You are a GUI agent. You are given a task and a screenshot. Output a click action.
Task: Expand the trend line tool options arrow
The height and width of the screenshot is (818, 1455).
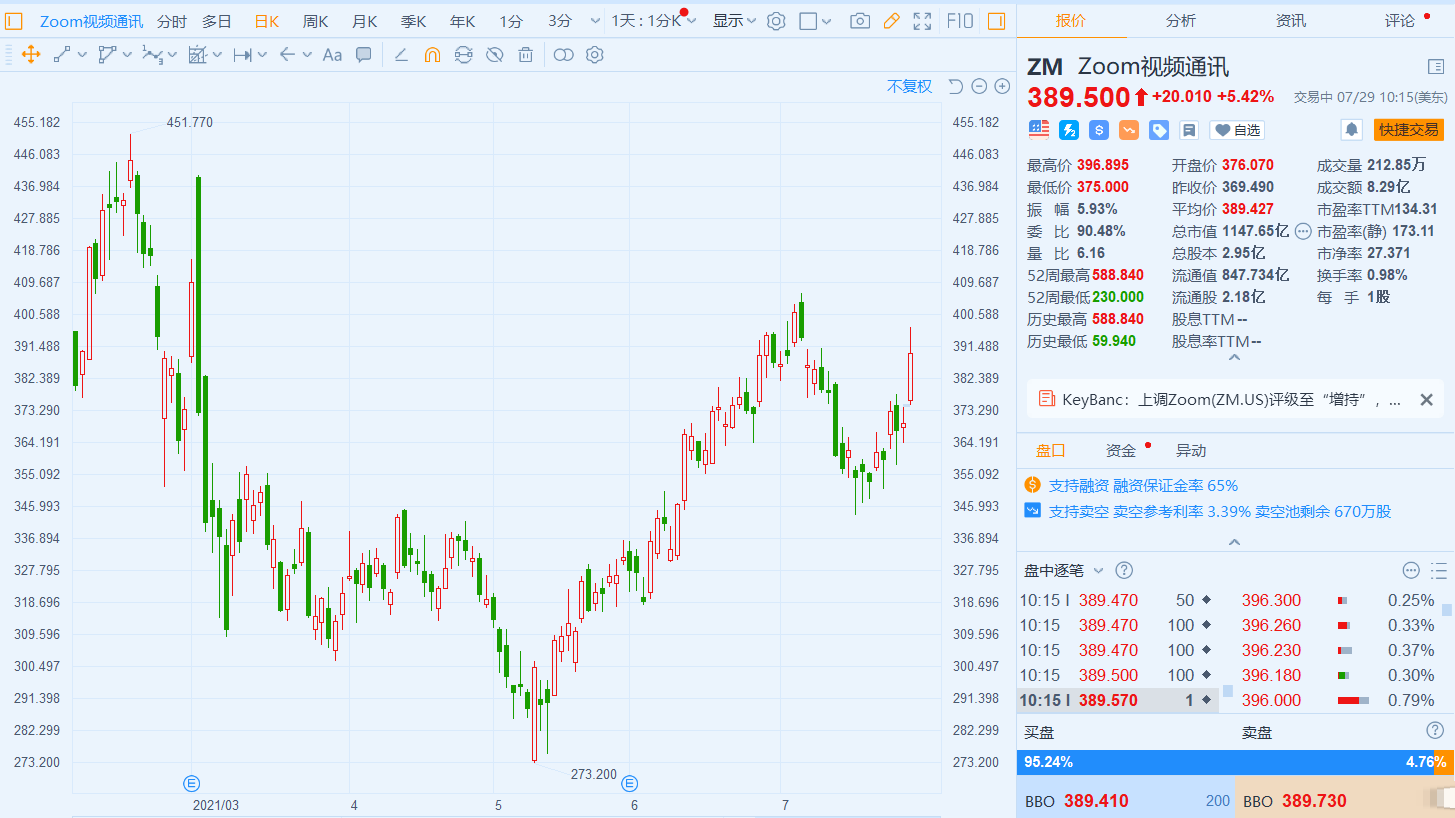tap(81, 55)
